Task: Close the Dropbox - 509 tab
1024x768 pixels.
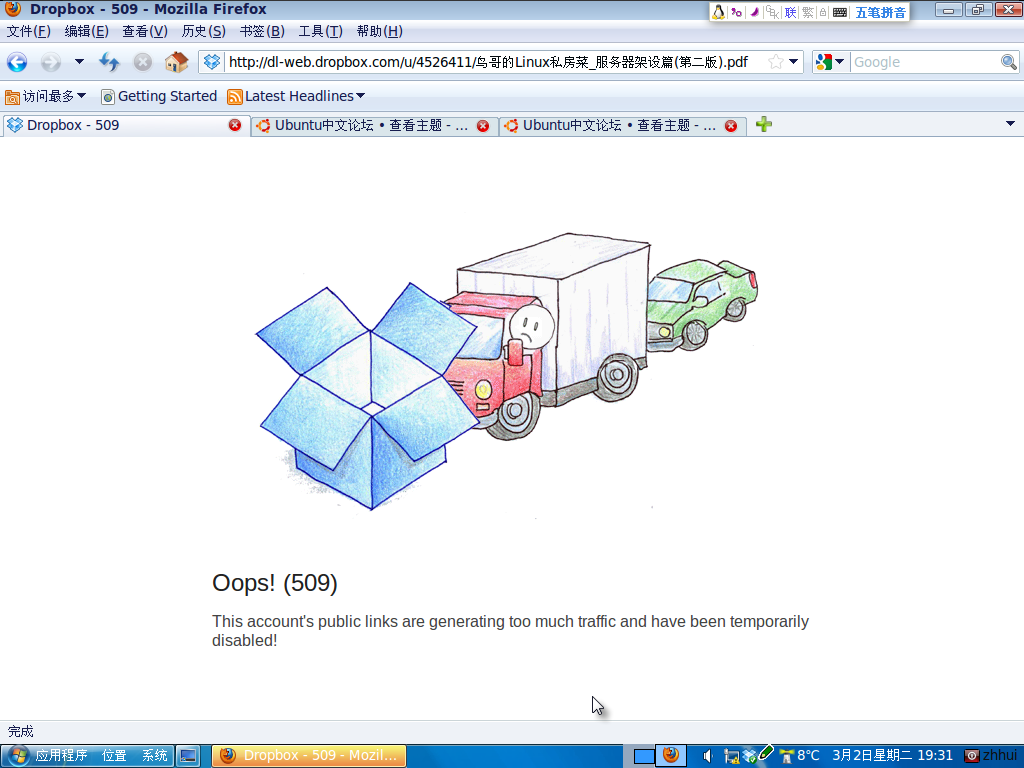Action: (235, 125)
